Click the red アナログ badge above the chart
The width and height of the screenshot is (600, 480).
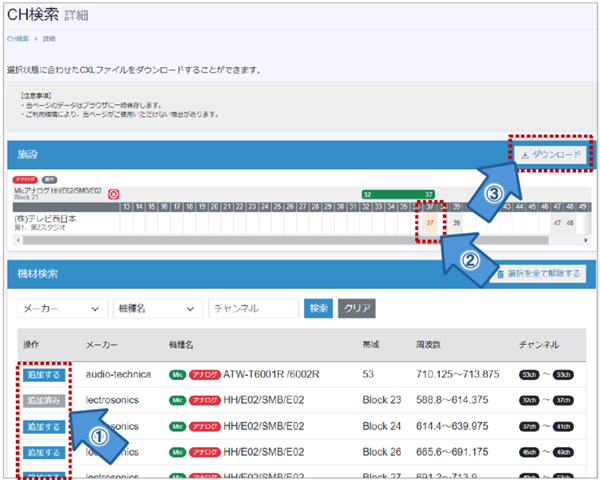click(x=25, y=180)
